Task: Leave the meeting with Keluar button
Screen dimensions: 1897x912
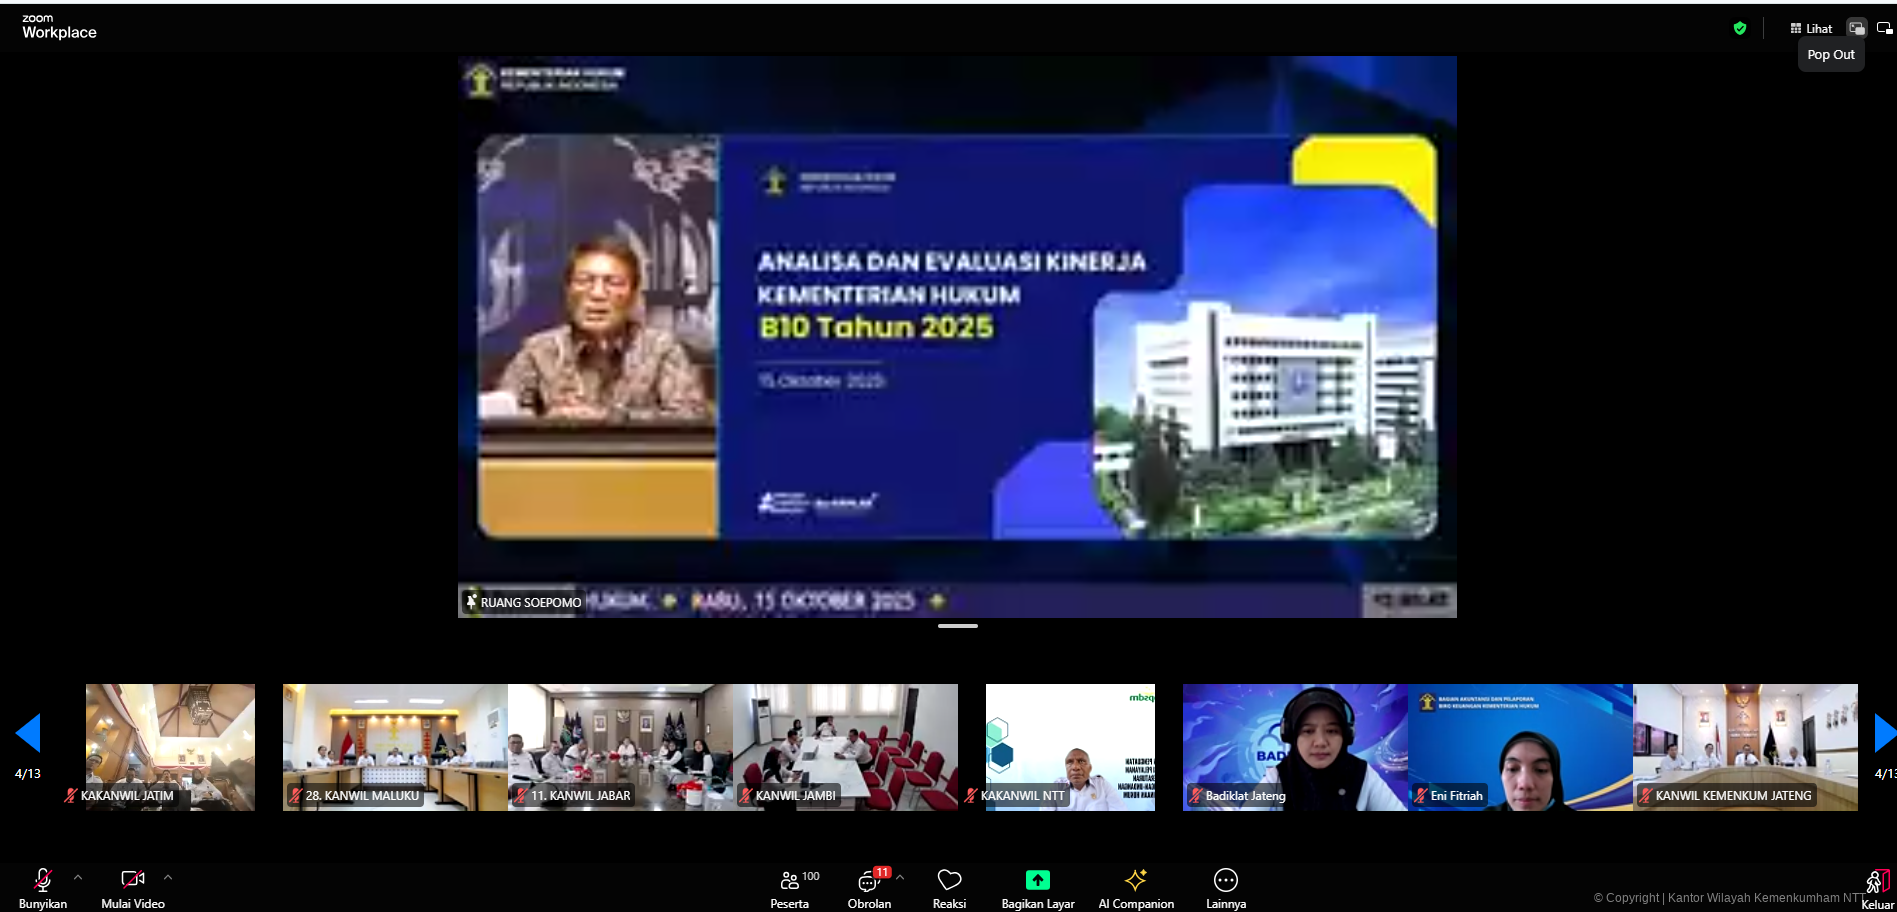Action: point(1877,888)
